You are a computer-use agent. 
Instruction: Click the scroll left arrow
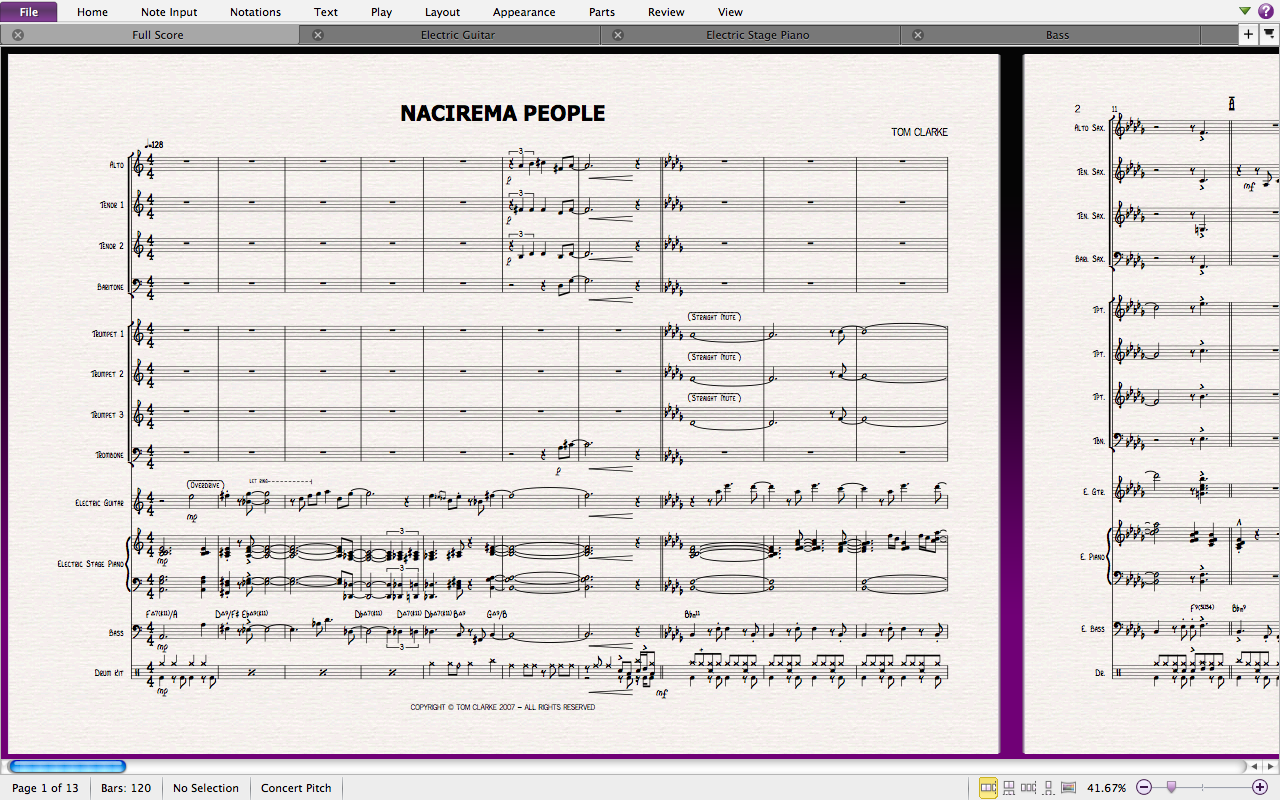click(x=1255, y=766)
